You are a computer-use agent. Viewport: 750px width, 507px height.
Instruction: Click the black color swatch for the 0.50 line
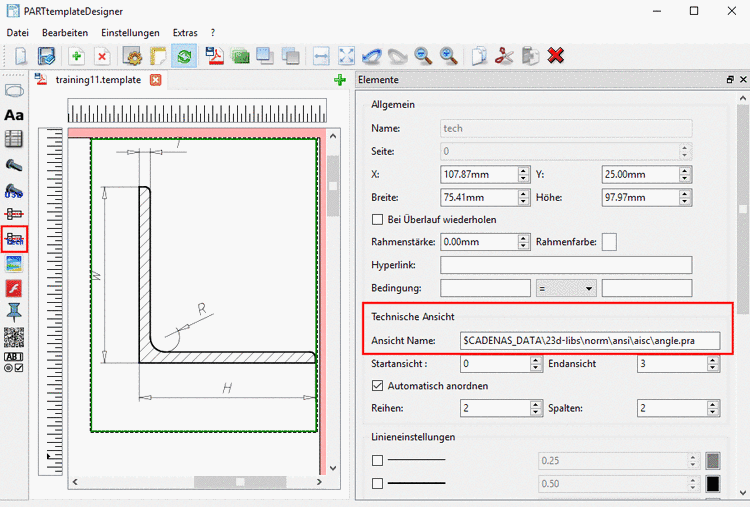[x=713, y=484]
